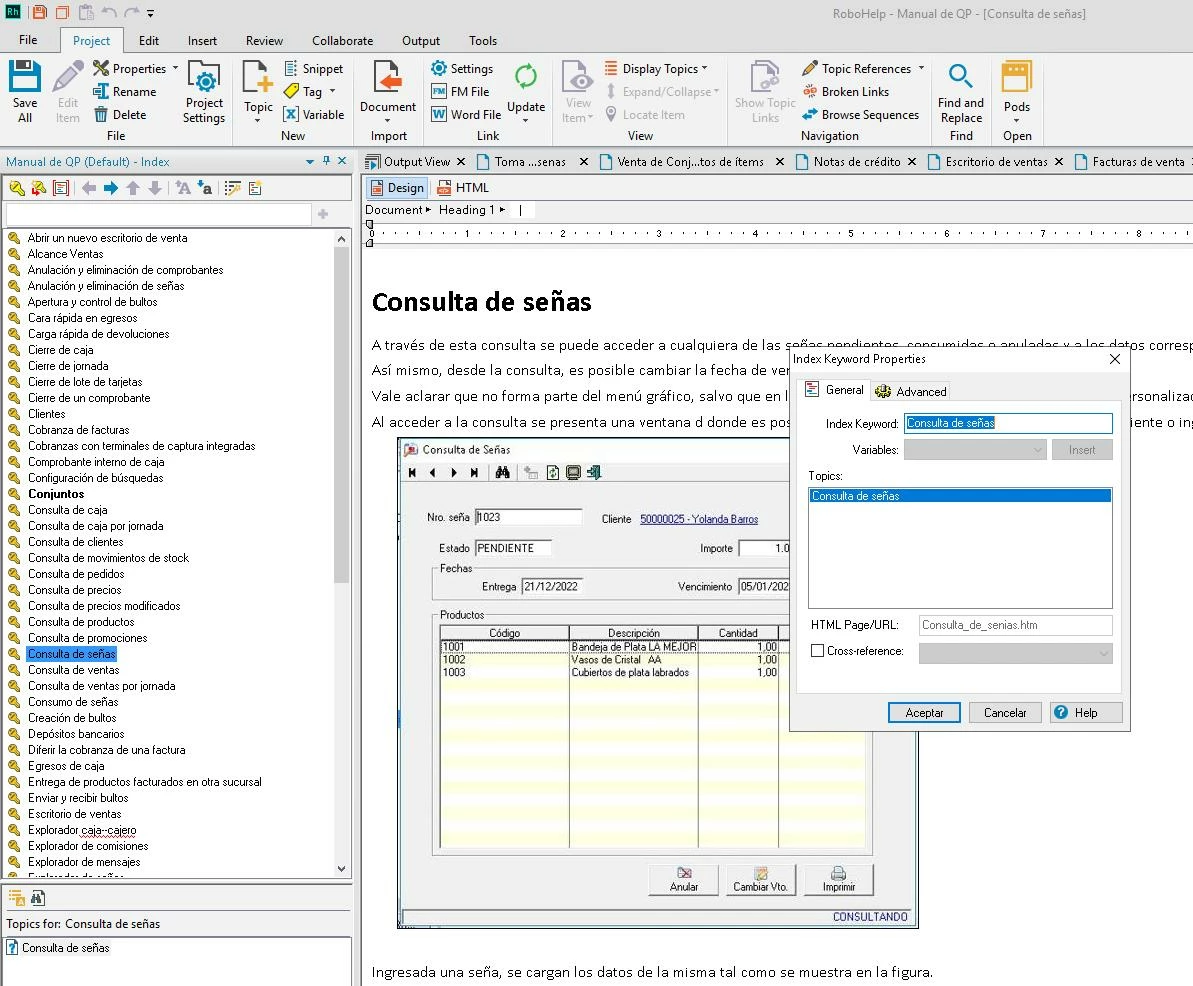Switch to HTML view tab
The height and width of the screenshot is (986, 1193).
[463, 188]
